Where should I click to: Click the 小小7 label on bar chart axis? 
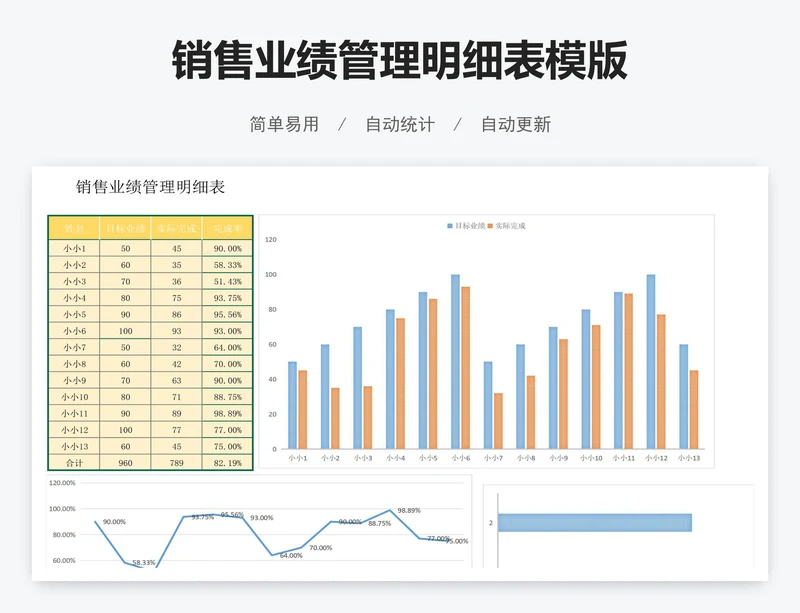[493, 458]
